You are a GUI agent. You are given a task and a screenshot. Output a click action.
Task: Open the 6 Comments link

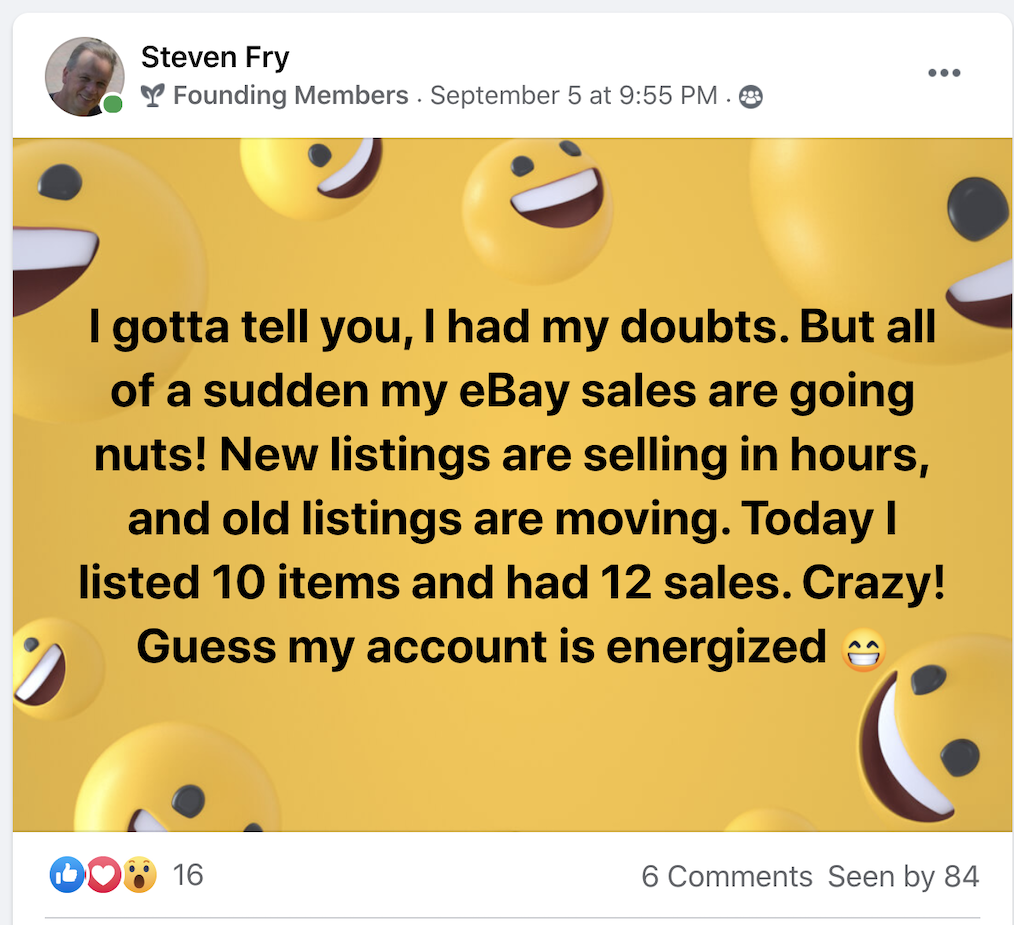tap(727, 877)
